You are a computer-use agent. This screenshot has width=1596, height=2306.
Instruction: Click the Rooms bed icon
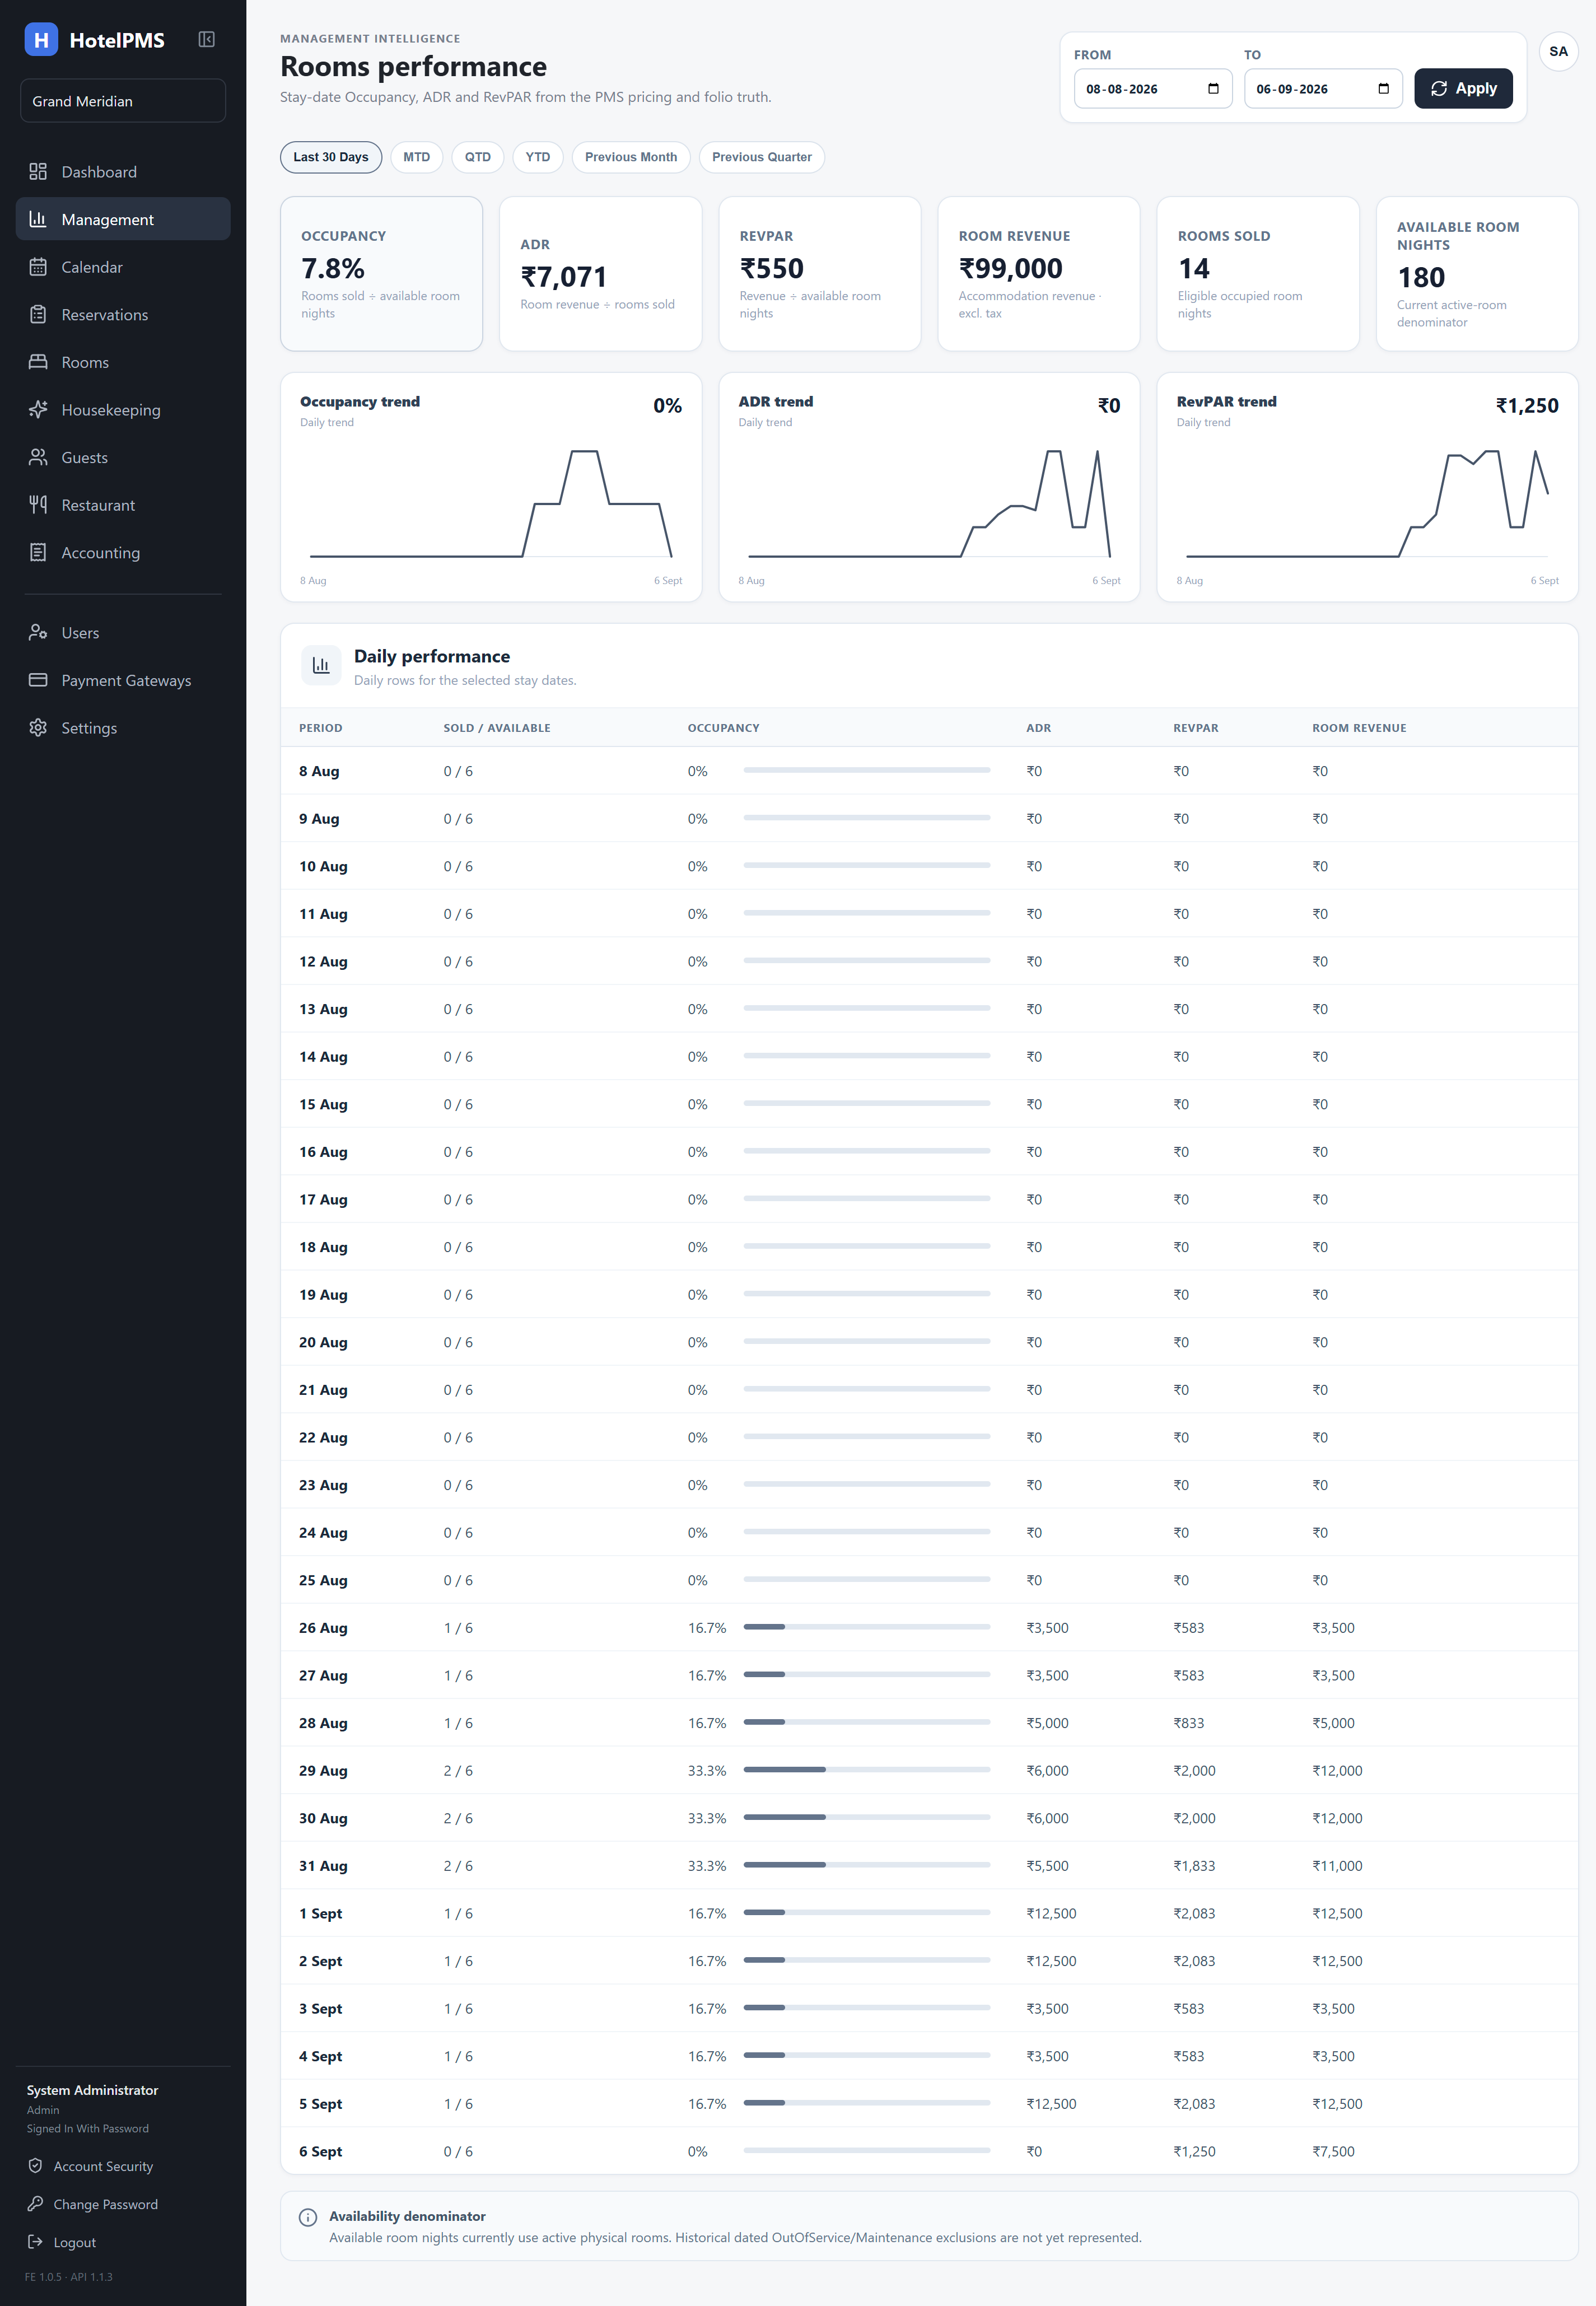point(38,362)
